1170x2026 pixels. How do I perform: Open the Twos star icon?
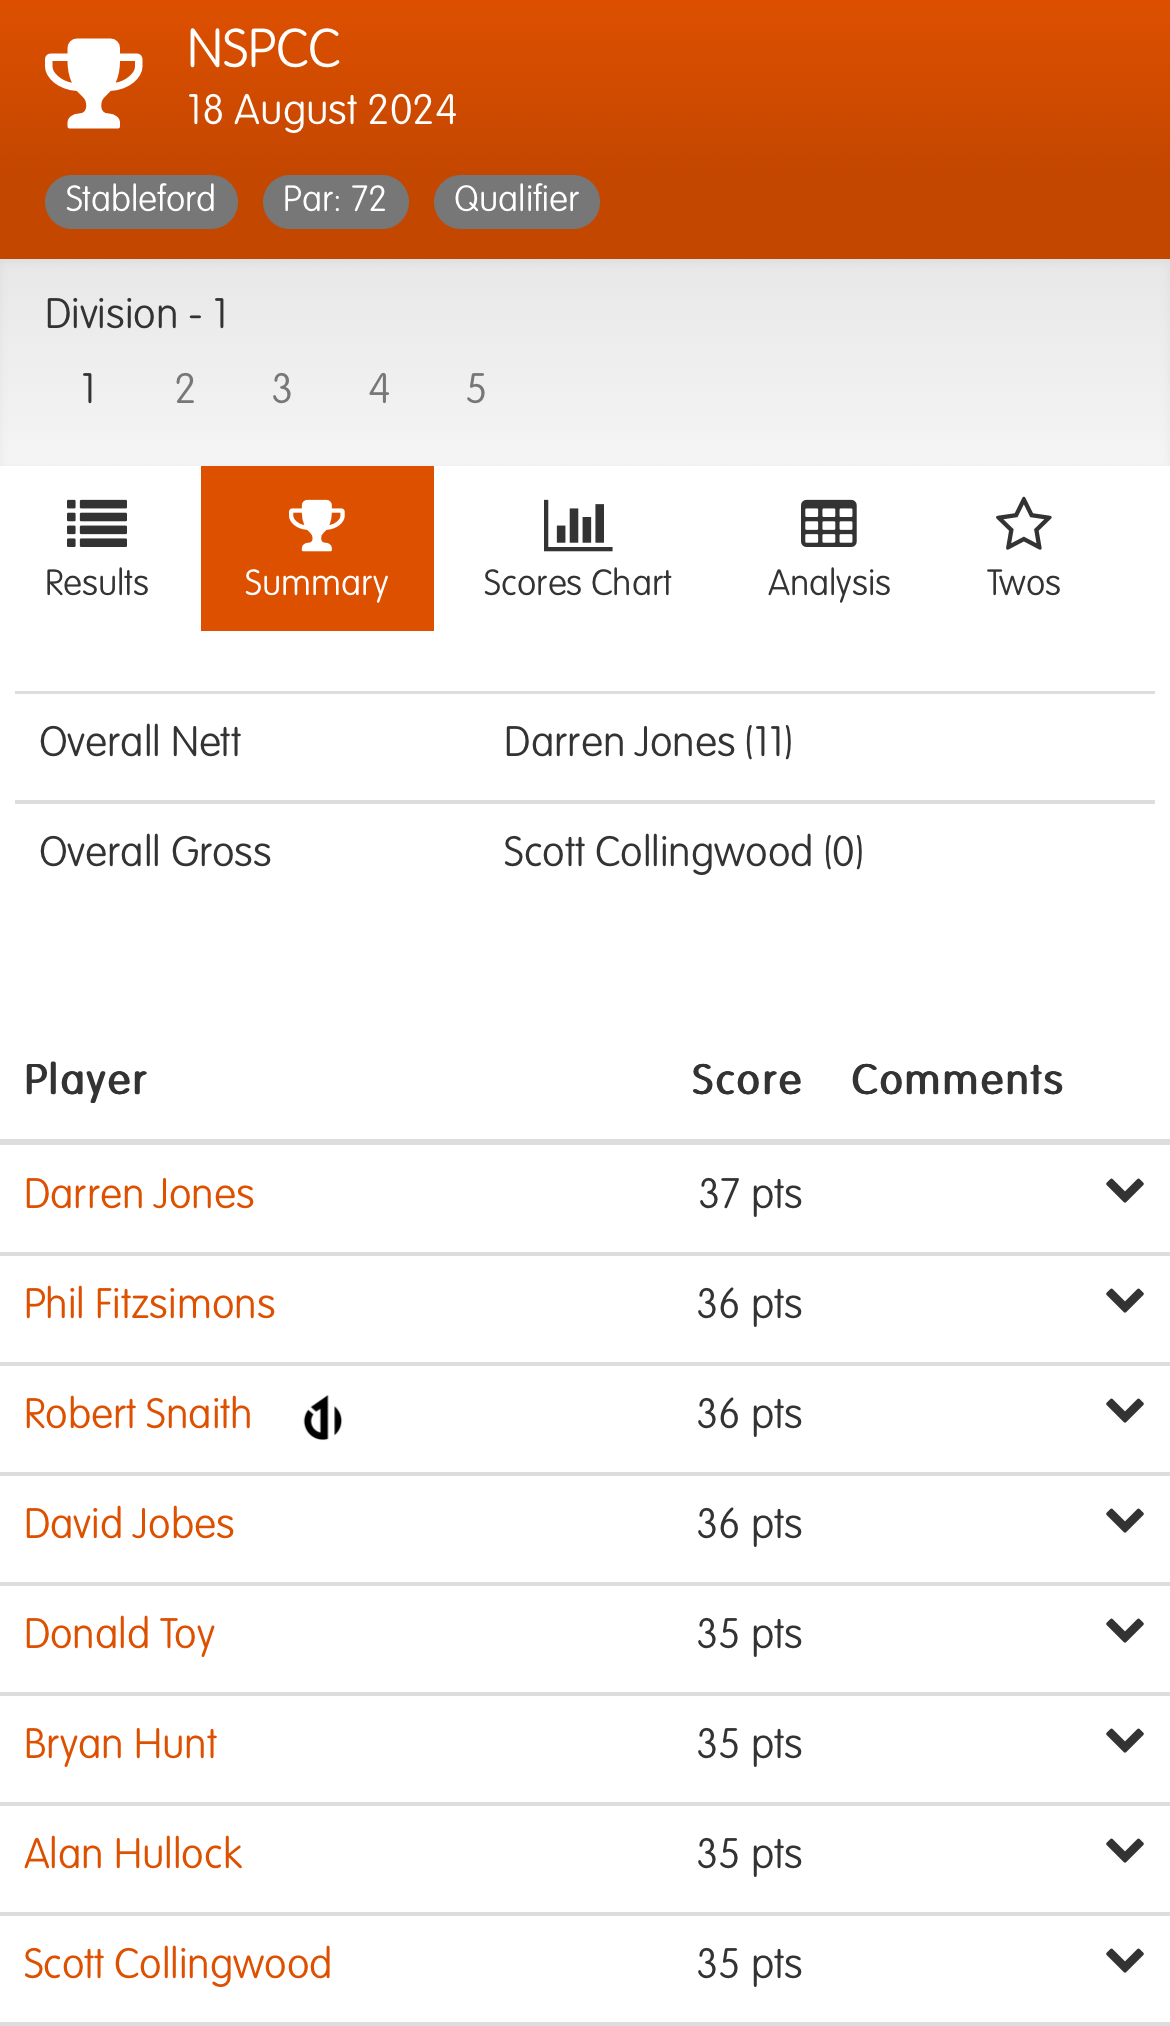(x=1023, y=524)
